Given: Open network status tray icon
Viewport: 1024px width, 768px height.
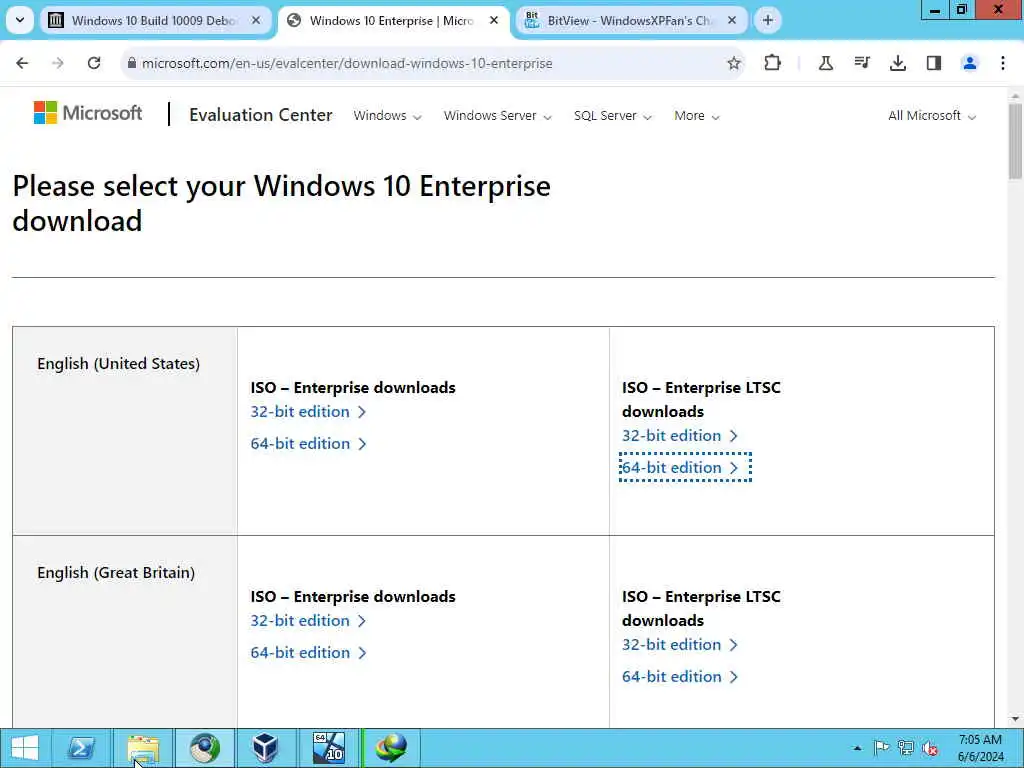Looking at the screenshot, I should [x=905, y=748].
